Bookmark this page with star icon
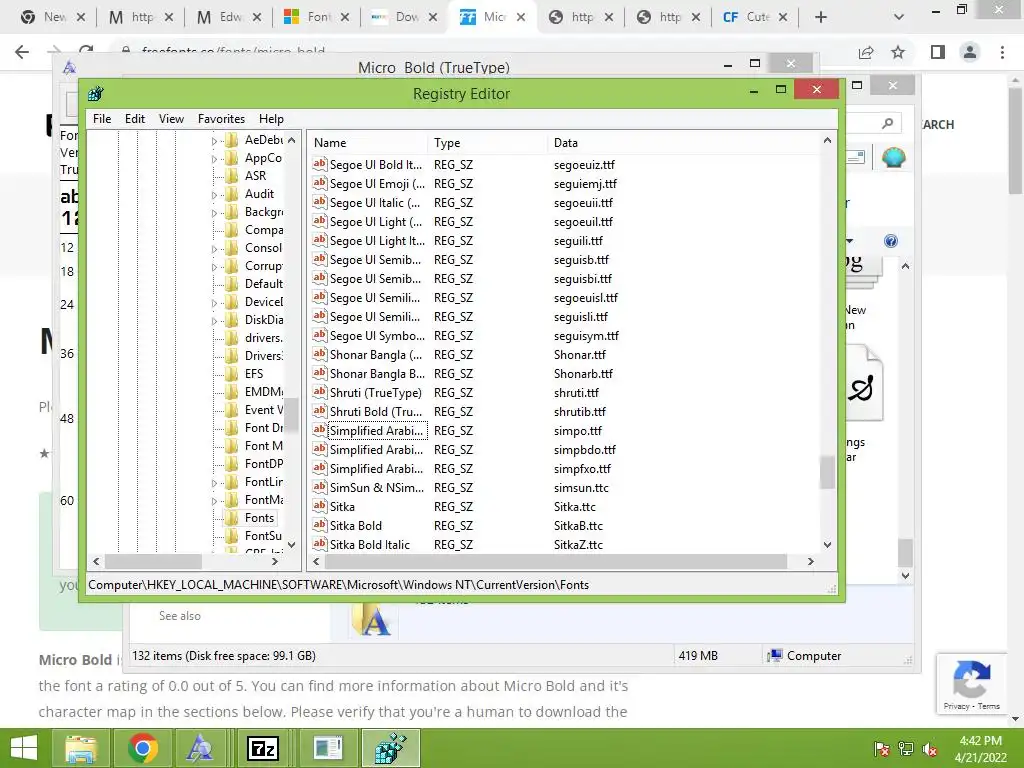 (898, 52)
